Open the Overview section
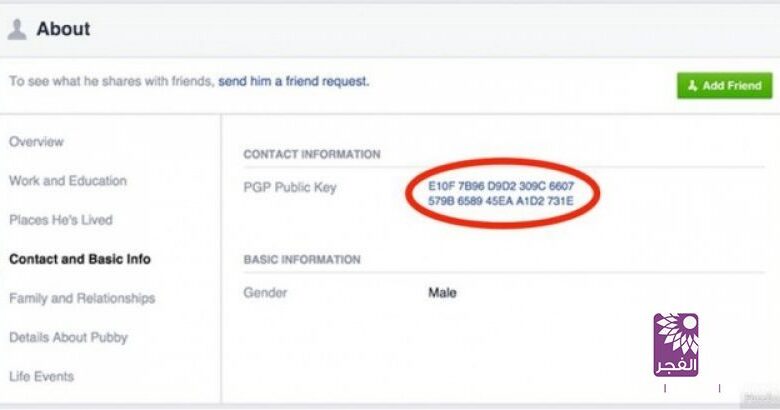This screenshot has width=780, height=410. pyautogui.click(x=36, y=142)
